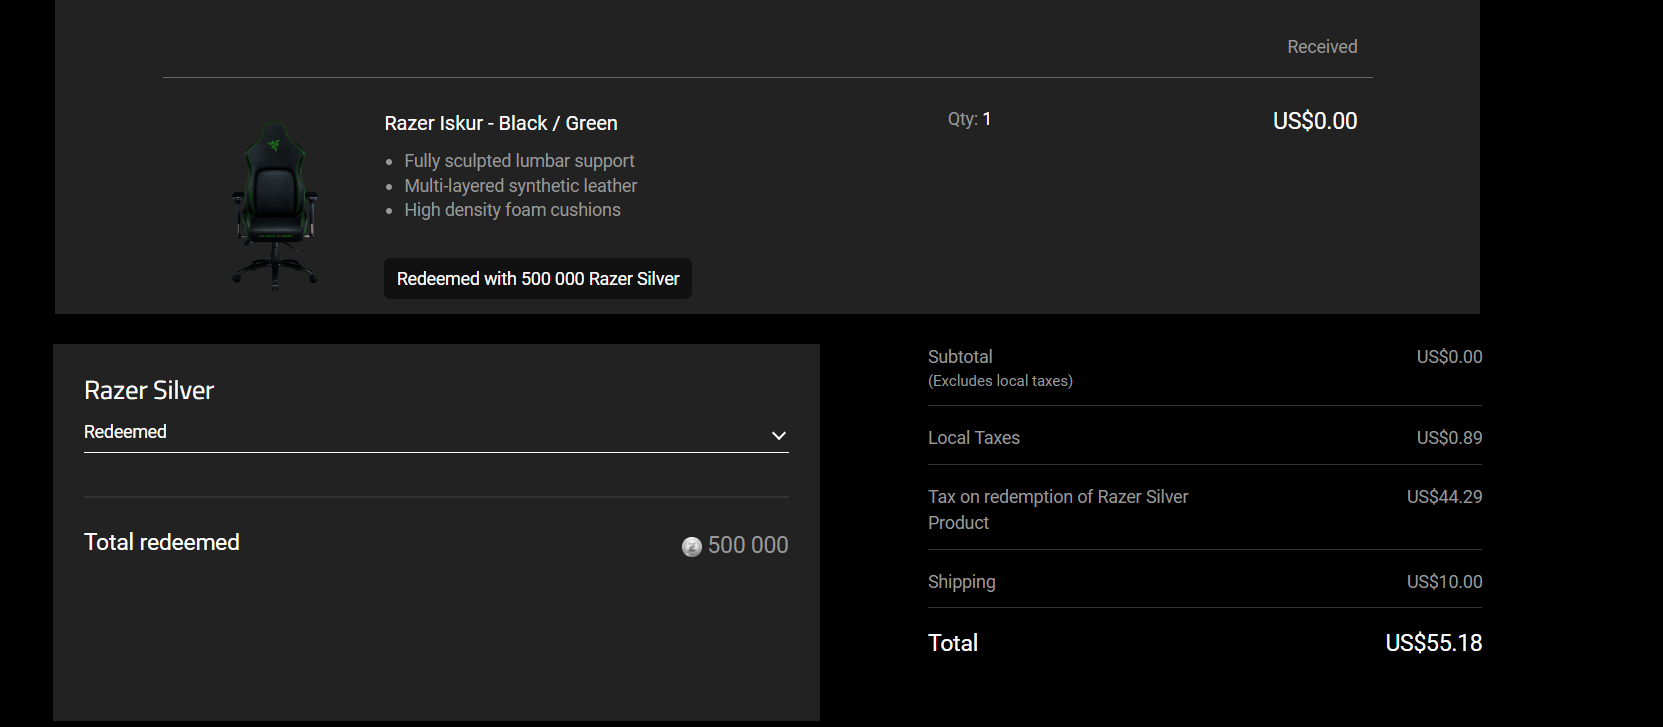Select 'Multi-layered synthetic leather' bullet text
This screenshot has width=1663, height=727.
[520, 186]
